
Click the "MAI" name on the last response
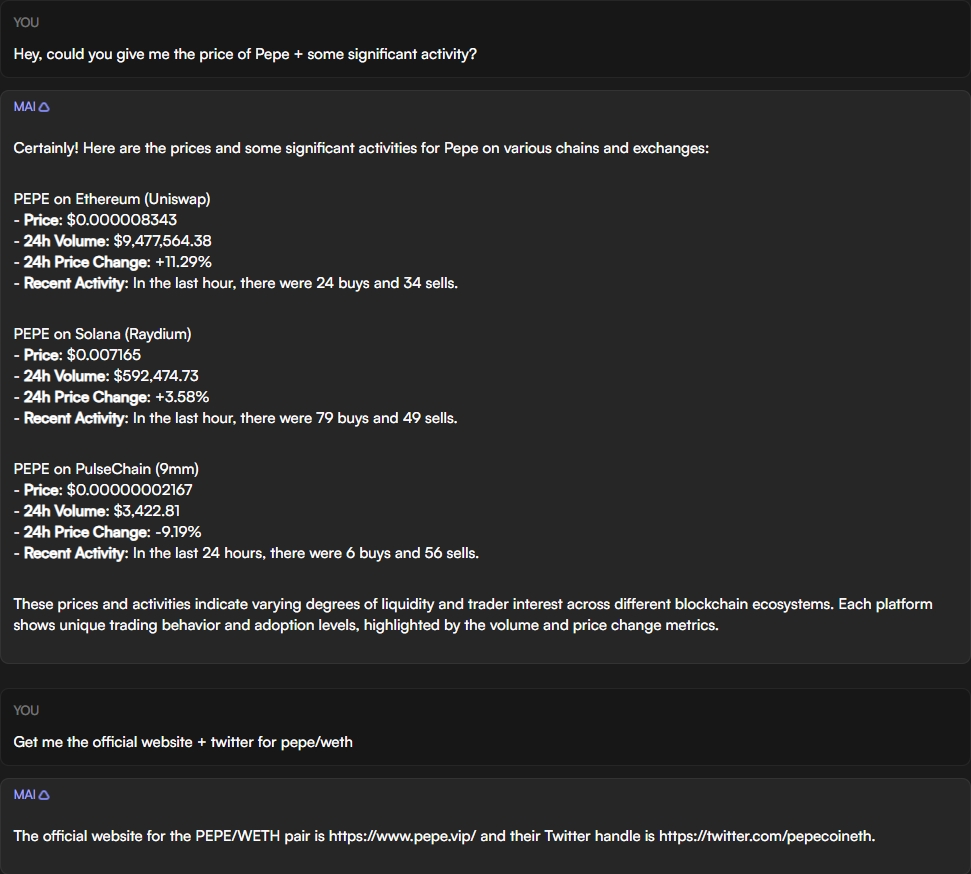24,795
